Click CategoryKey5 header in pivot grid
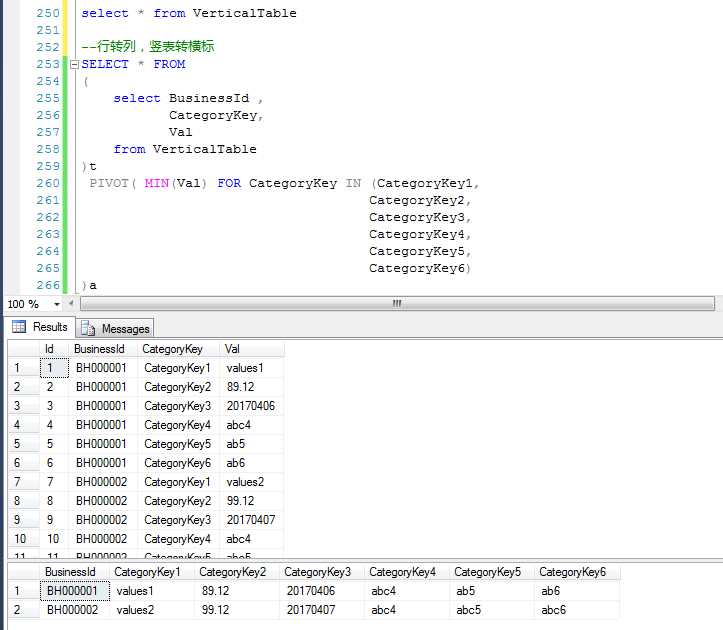 [x=492, y=572]
